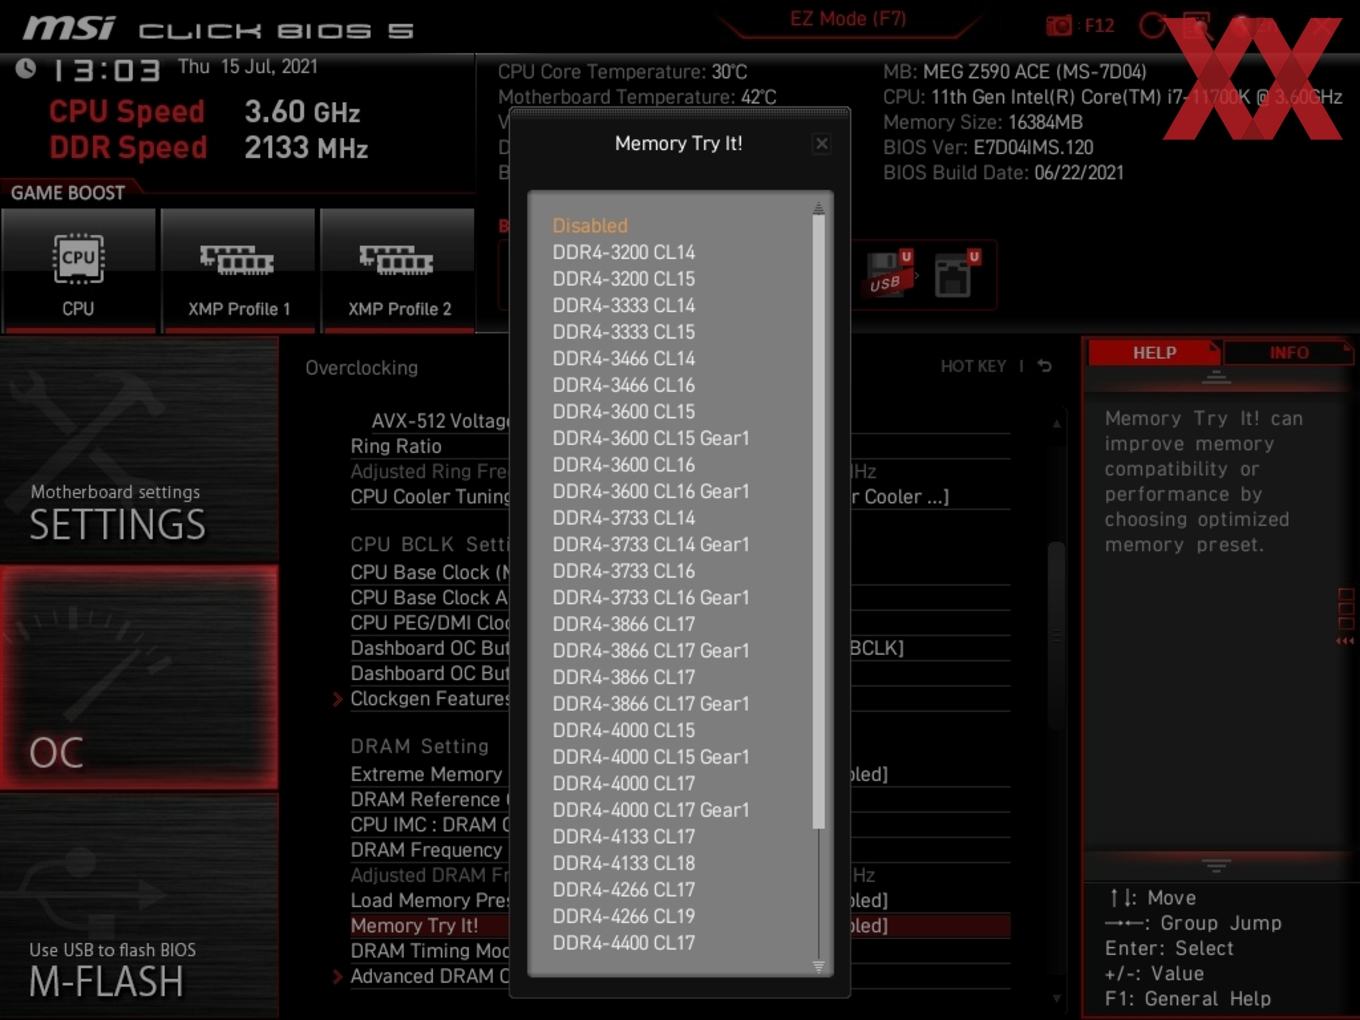Close the Memory Try It! dialog
The image size is (1360, 1020).
[x=821, y=144]
